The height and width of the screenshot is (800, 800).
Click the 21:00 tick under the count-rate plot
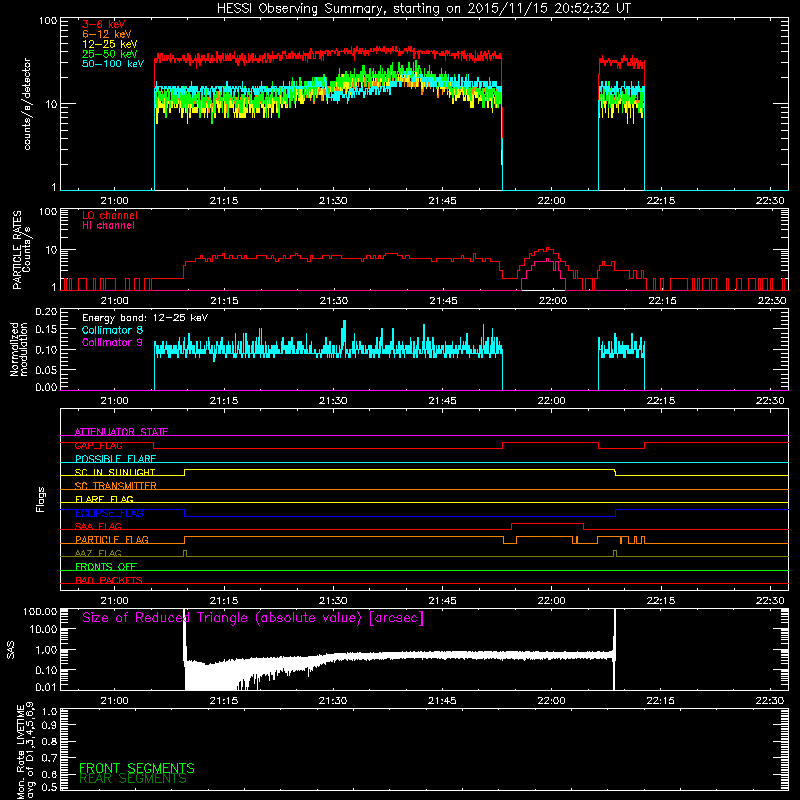tap(114, 201)
